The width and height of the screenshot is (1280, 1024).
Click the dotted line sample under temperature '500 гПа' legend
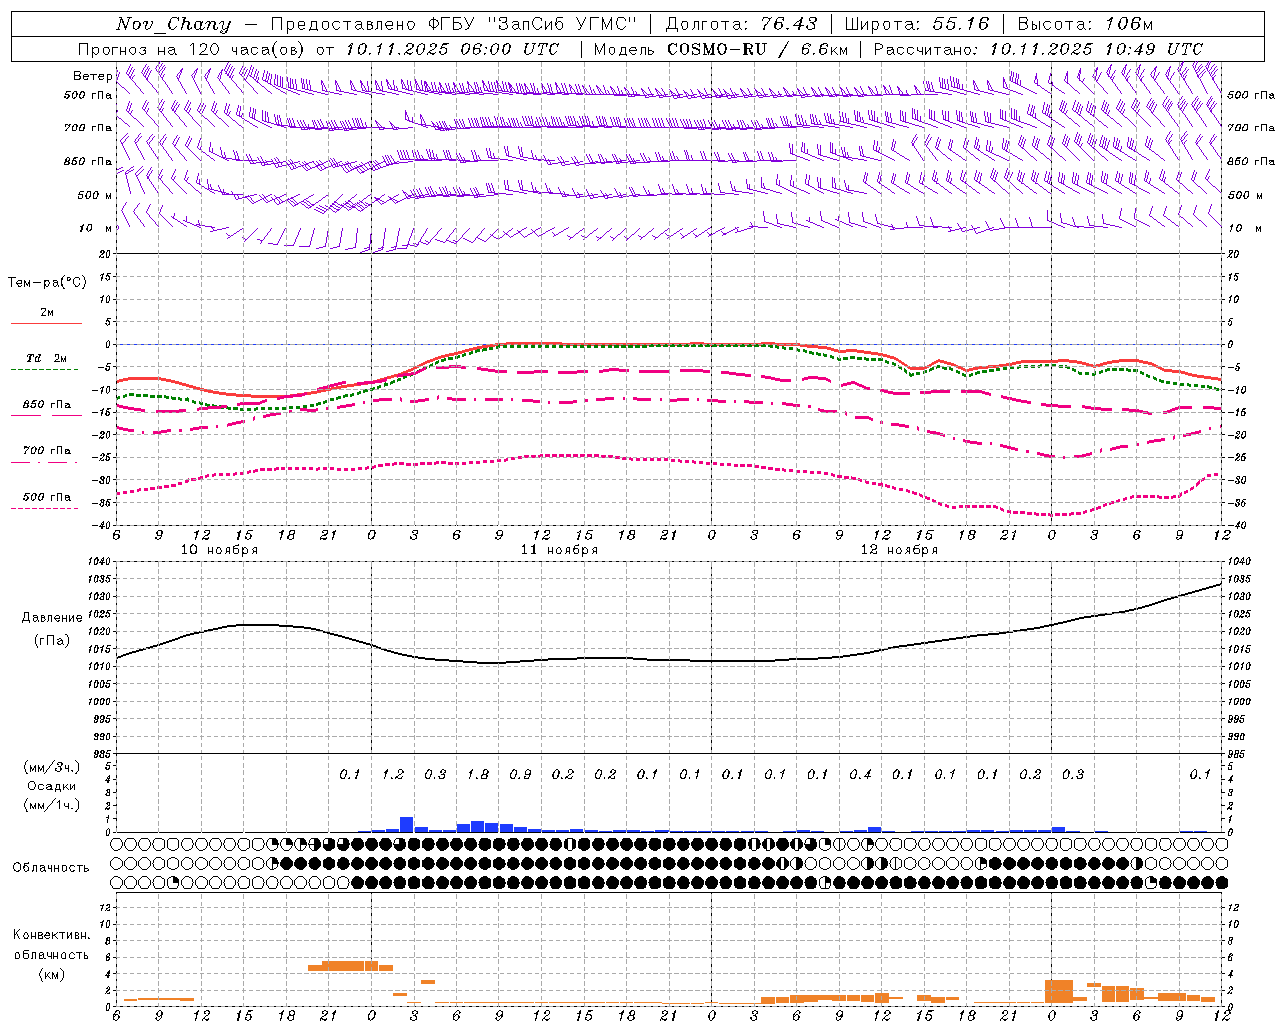coord(44,509)
